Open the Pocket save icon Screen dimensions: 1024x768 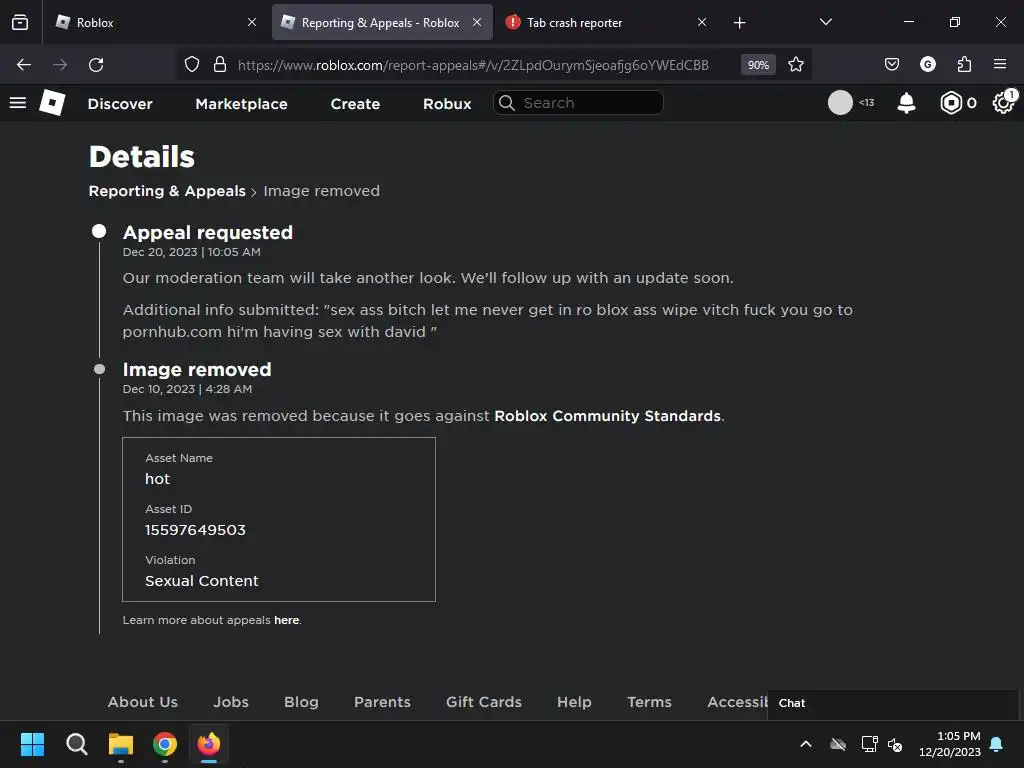[891, 64]
